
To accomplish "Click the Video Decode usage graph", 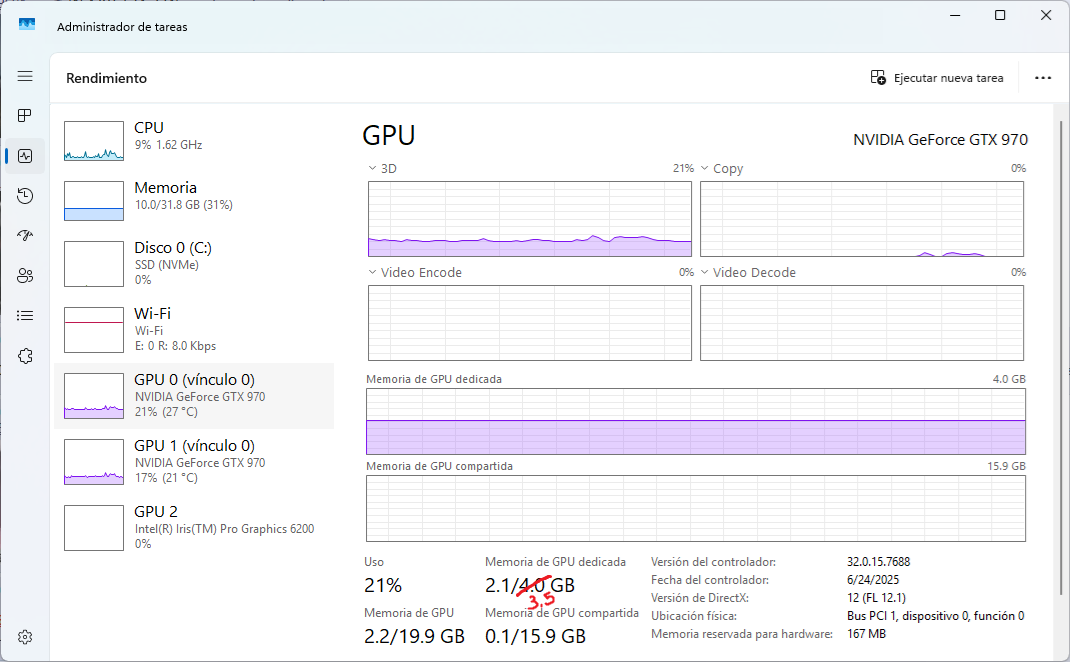I will pyautogui.click(x=862, y=323).
